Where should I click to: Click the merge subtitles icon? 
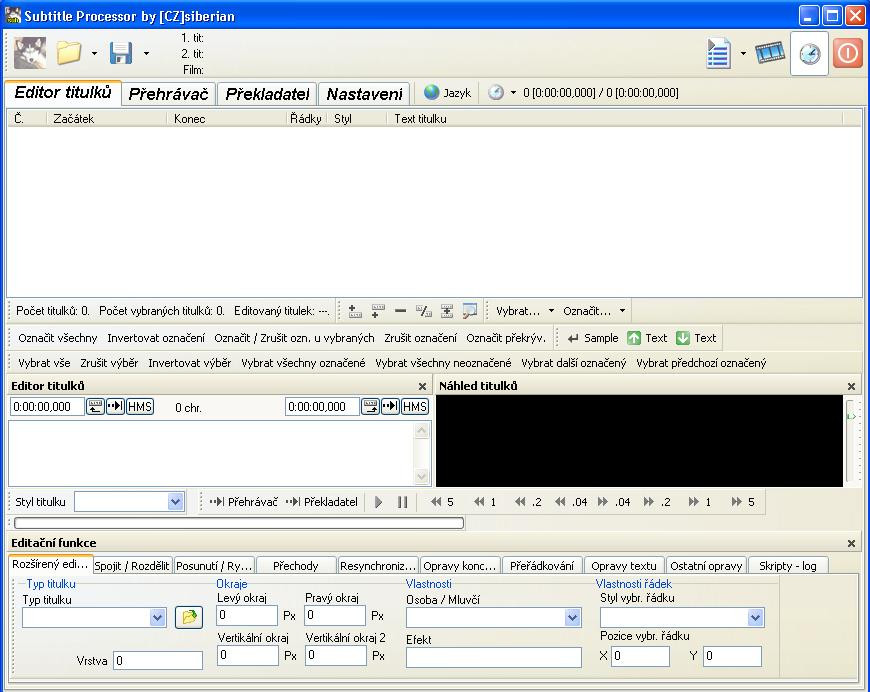pyautogui.click(x=447, y=311)
